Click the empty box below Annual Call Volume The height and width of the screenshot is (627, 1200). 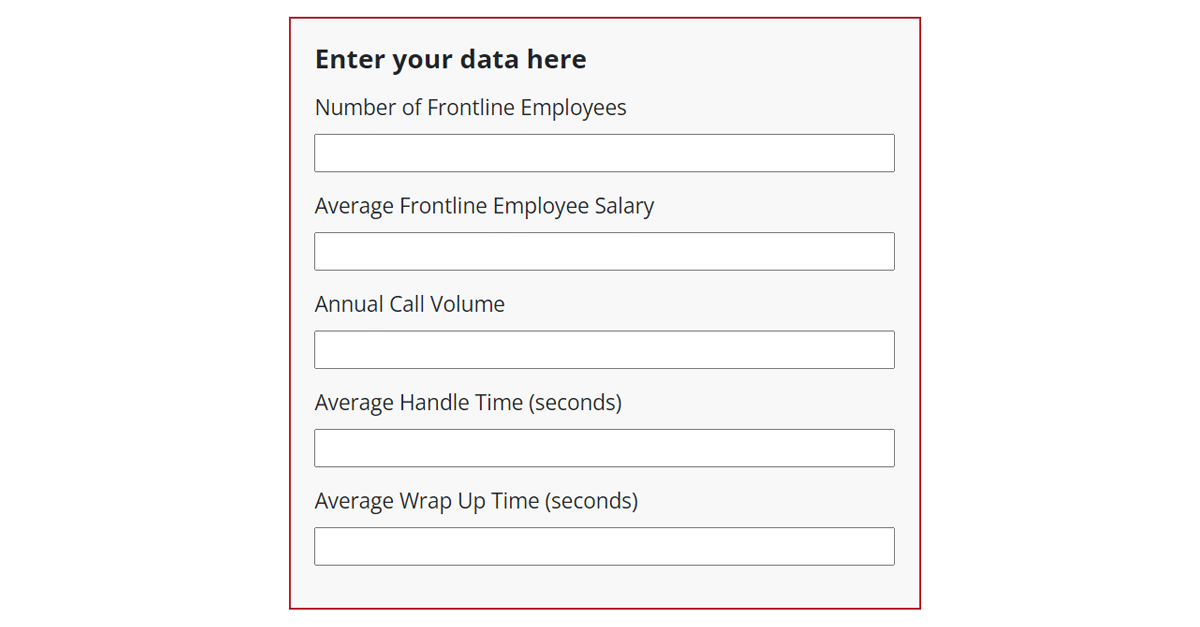pos(604,349)
